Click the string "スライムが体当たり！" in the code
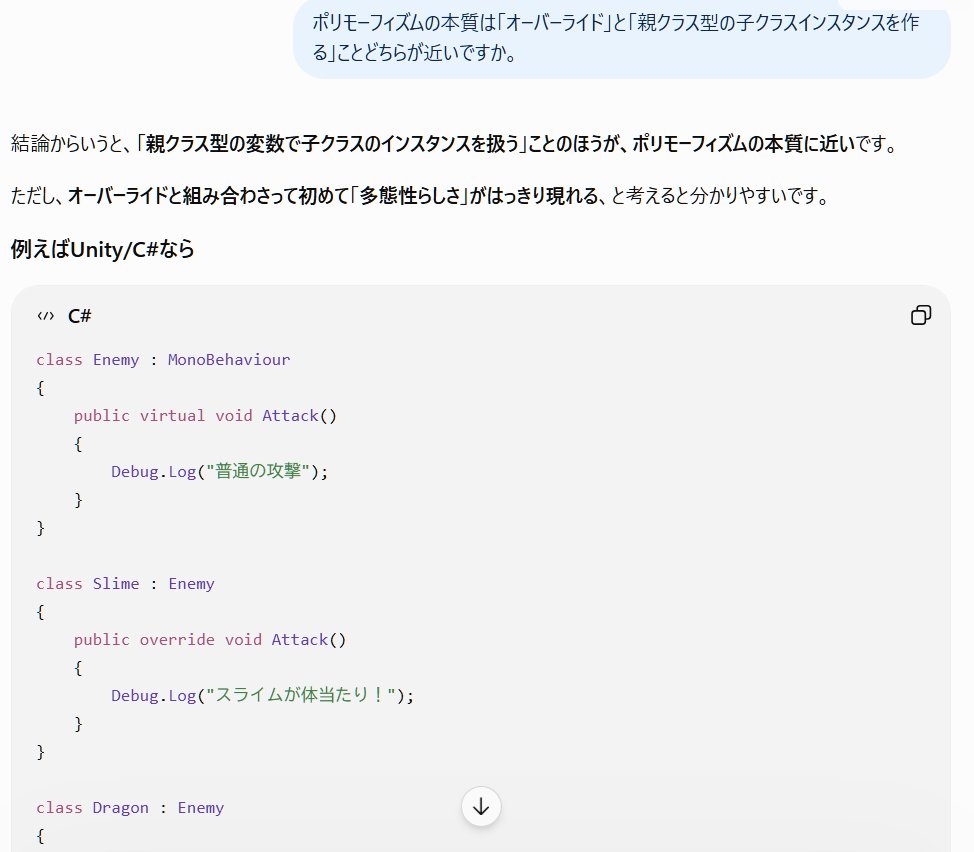The image size is (974, 852). 301,695
